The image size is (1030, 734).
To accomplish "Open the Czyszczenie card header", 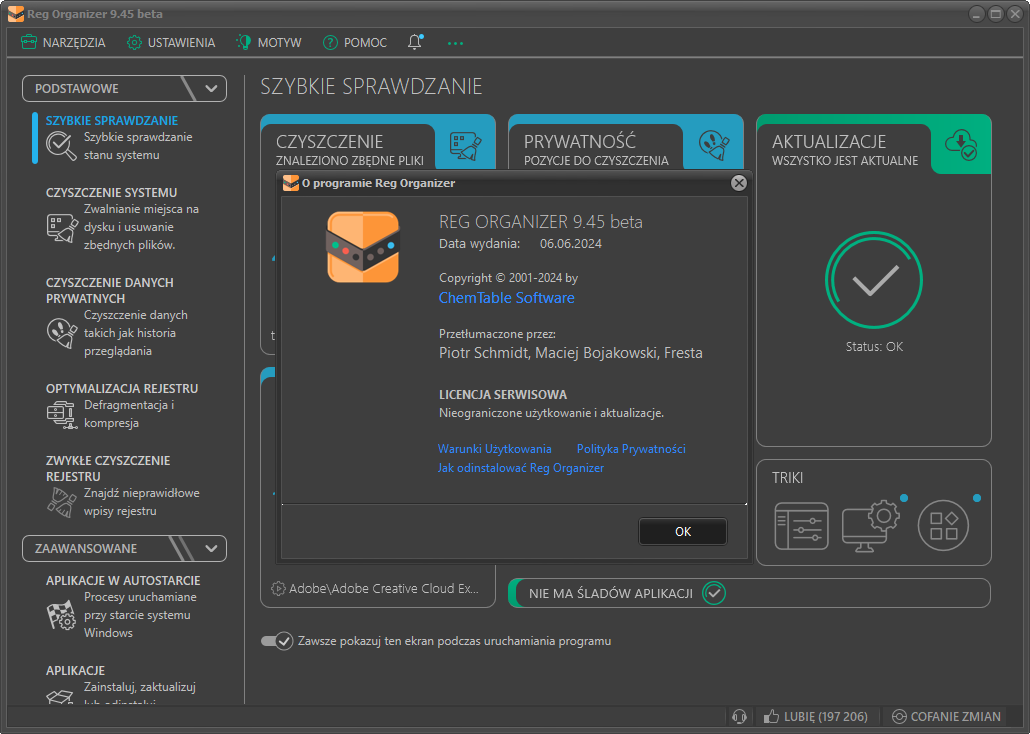I will pos(349,150).
